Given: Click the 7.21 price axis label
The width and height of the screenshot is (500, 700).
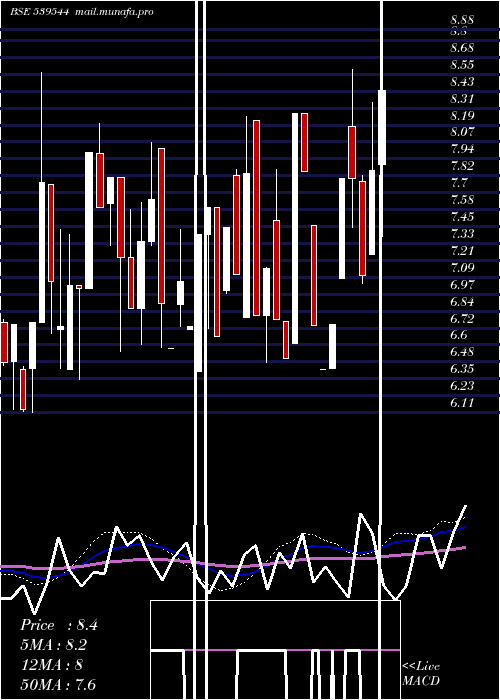Looking at the screenshot, I should coord(462,250).
